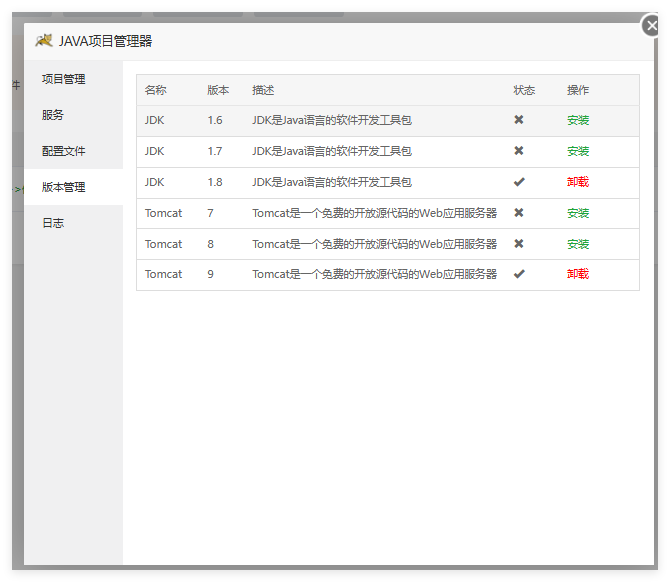The height and width of the screenshot is (582, 670).
Task: Click the cross status icon for JDK 1.6
Action: [x=519, y=120]
